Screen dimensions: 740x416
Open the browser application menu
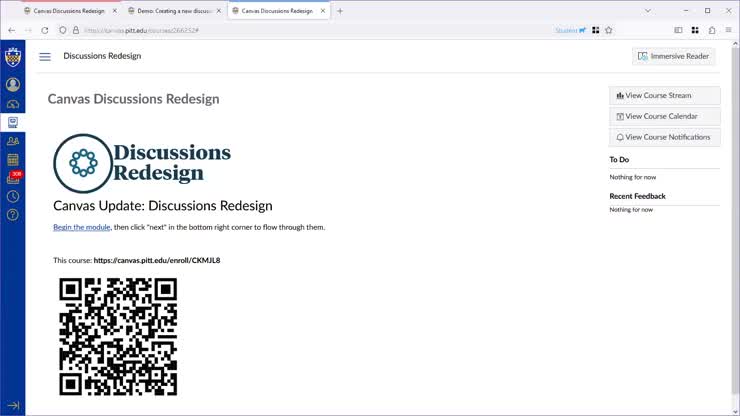[729, 30]
